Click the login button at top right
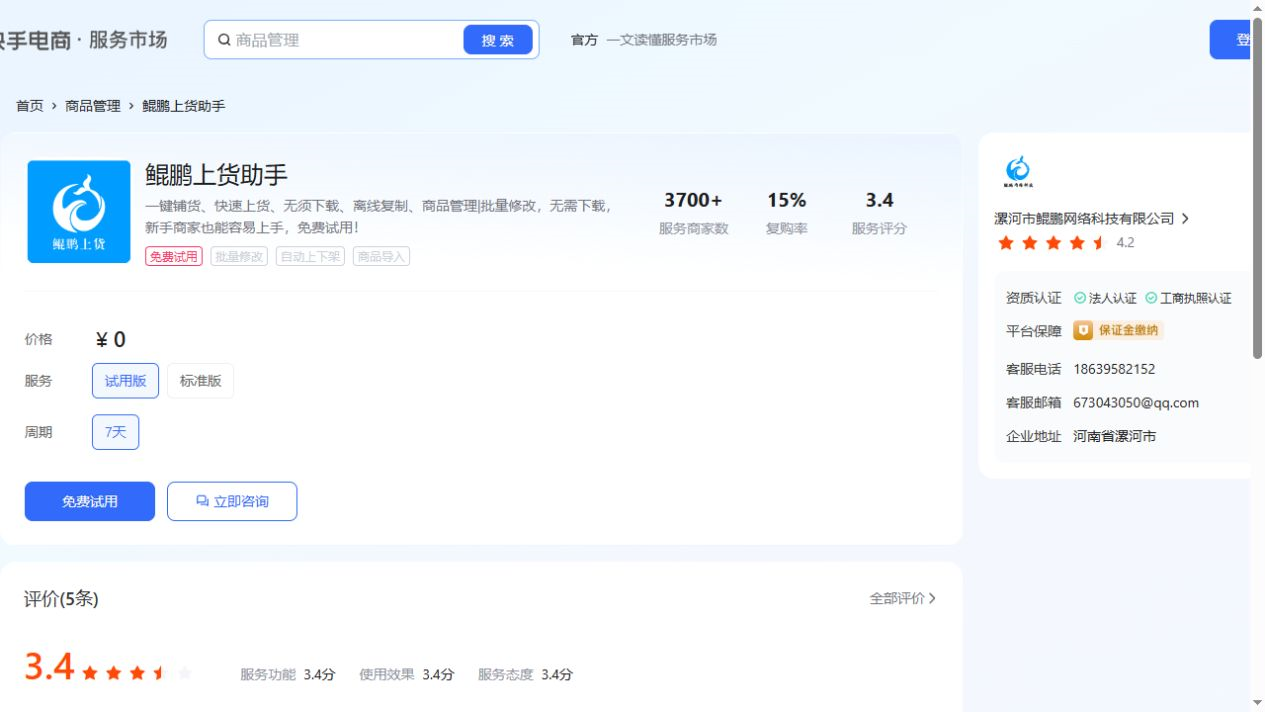This screenshot has width=1265, height=712. click(1230, 40)
